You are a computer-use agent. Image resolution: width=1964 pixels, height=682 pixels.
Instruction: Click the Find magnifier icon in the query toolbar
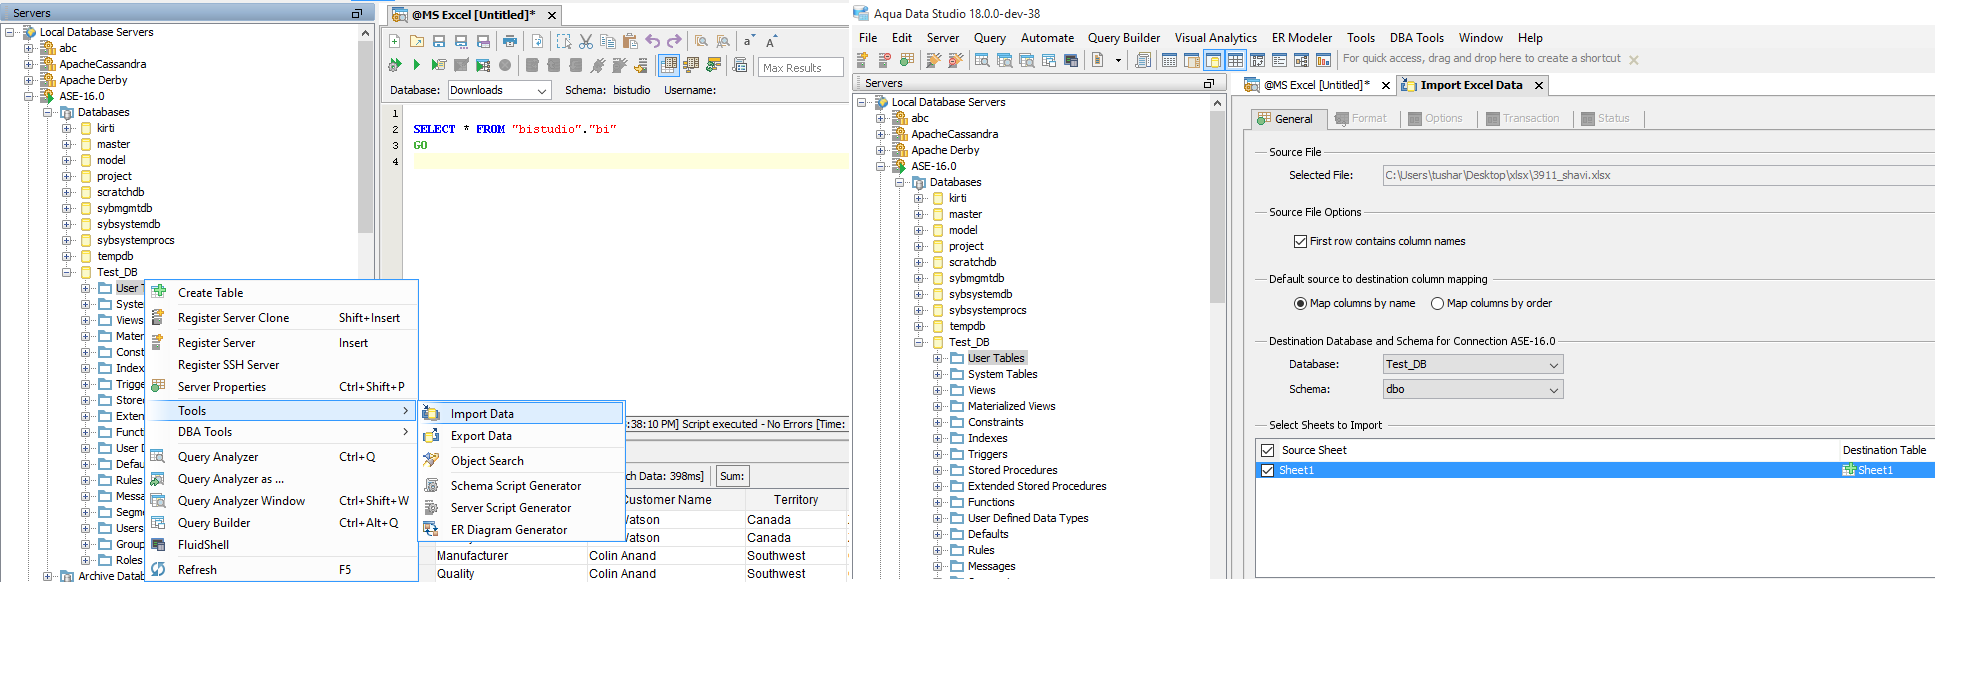(701, 41)
